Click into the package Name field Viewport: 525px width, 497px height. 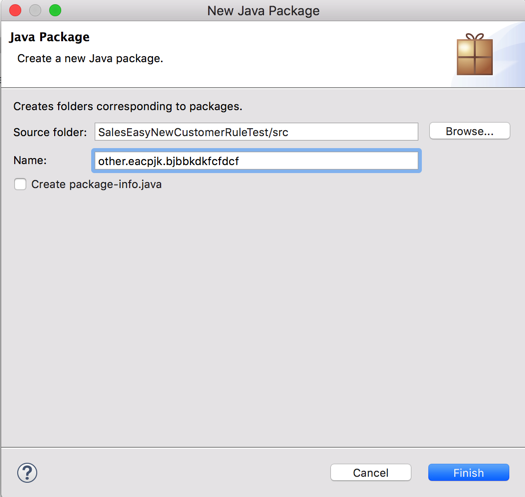256,161
